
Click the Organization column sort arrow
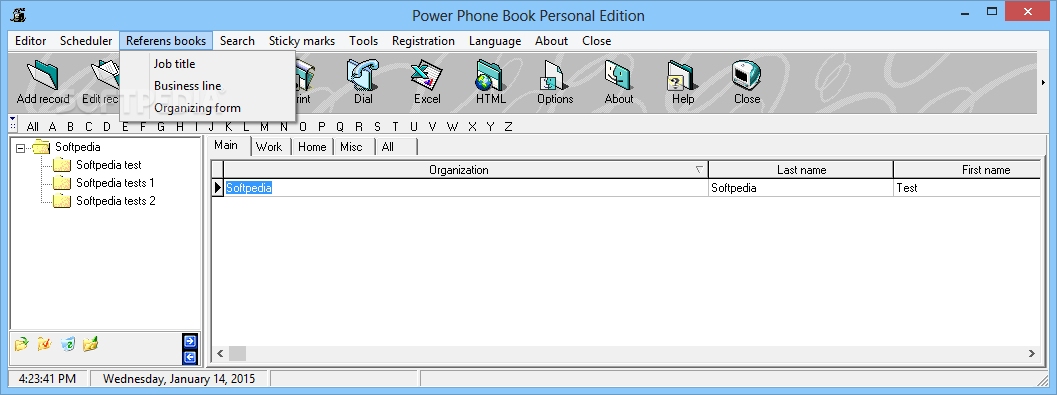pyautogui.click(x=699, y=170)
